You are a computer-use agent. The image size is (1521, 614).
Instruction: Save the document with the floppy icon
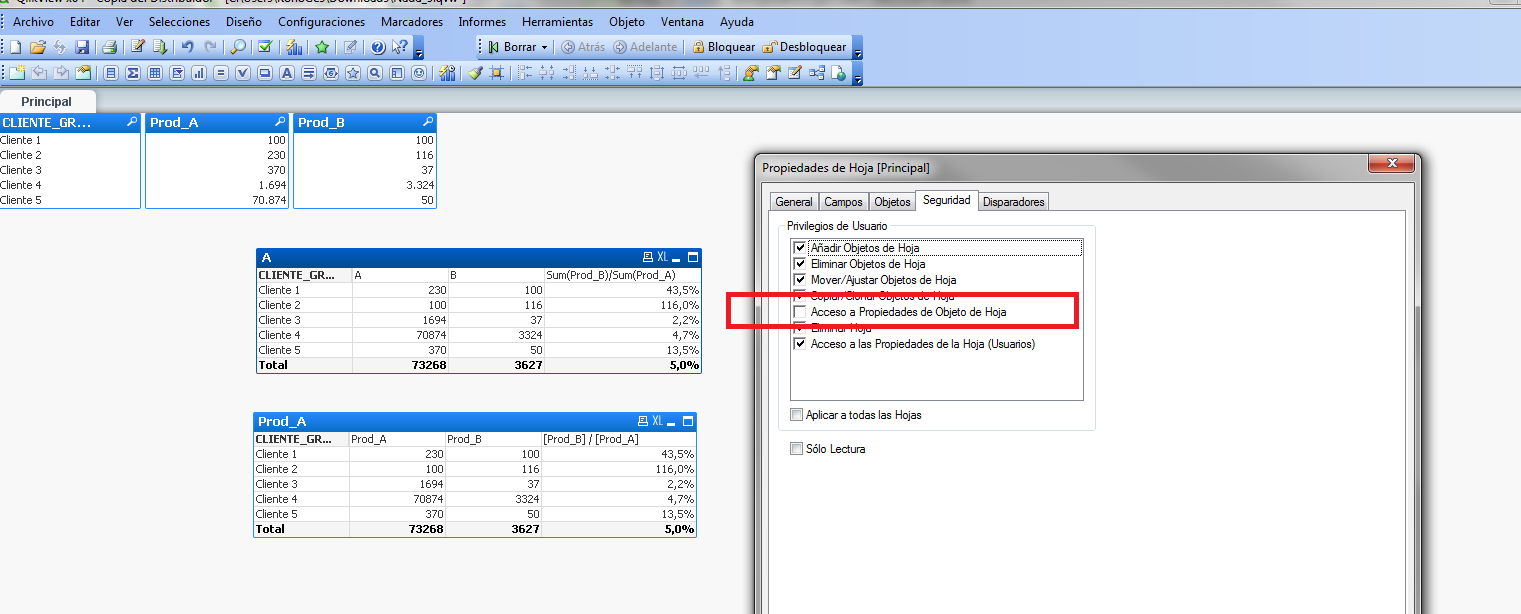tap(82, 47)
